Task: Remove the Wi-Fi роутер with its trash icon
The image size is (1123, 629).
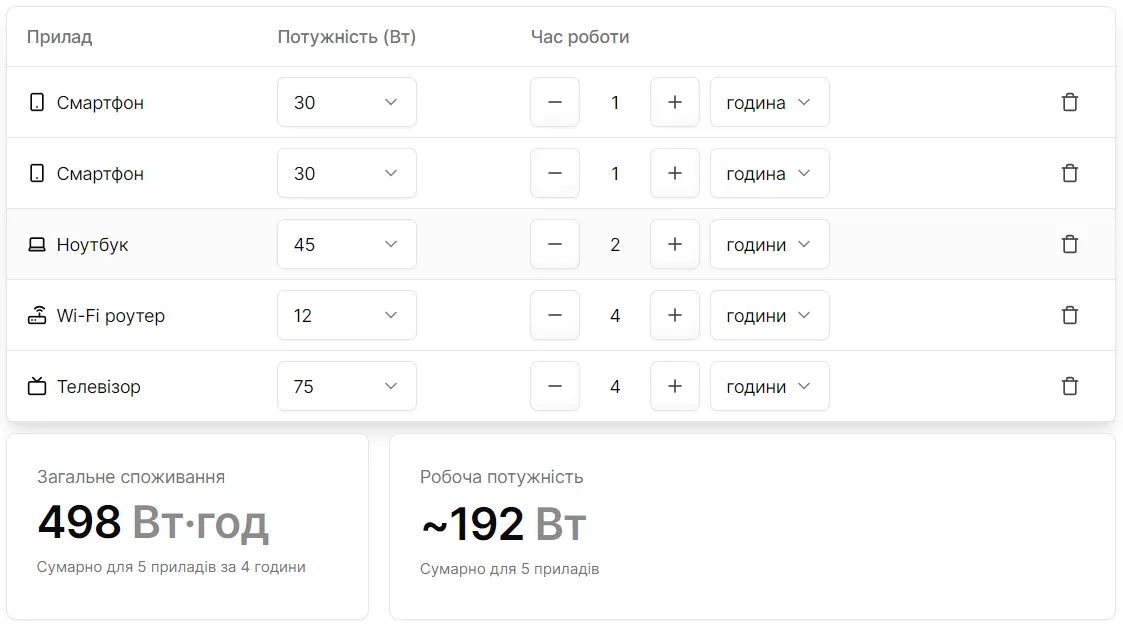Action: (x=1070, y=315)
